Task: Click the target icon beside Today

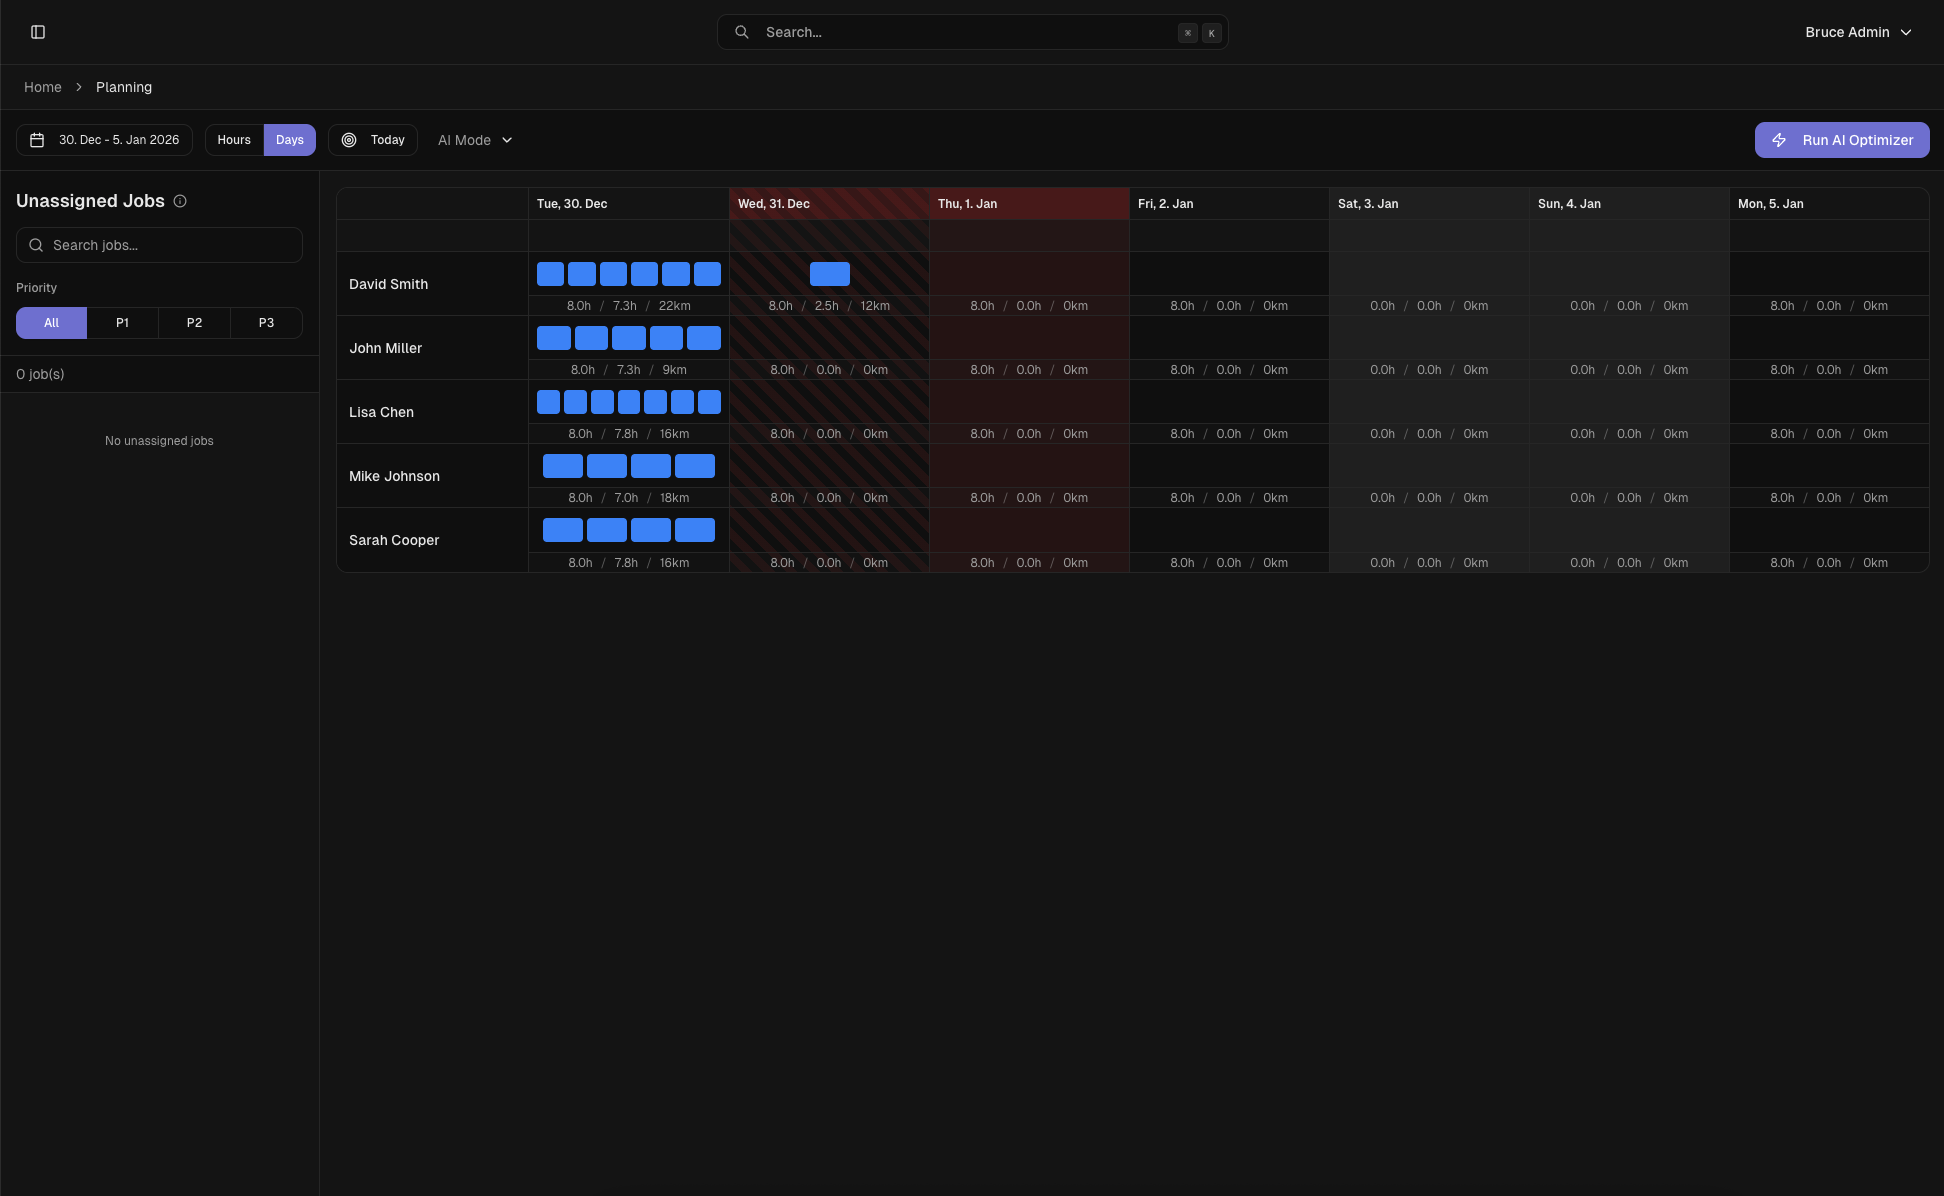Action: [x=349, y=140]
